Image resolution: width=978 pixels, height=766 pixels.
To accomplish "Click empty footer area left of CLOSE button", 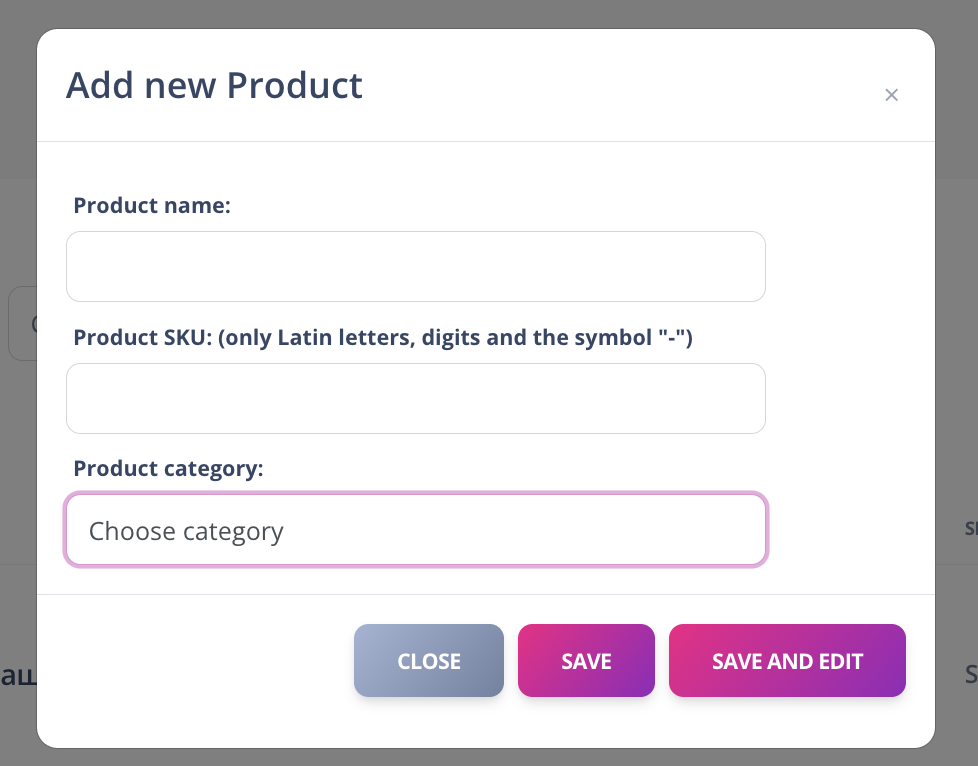I will pos(195,661).
